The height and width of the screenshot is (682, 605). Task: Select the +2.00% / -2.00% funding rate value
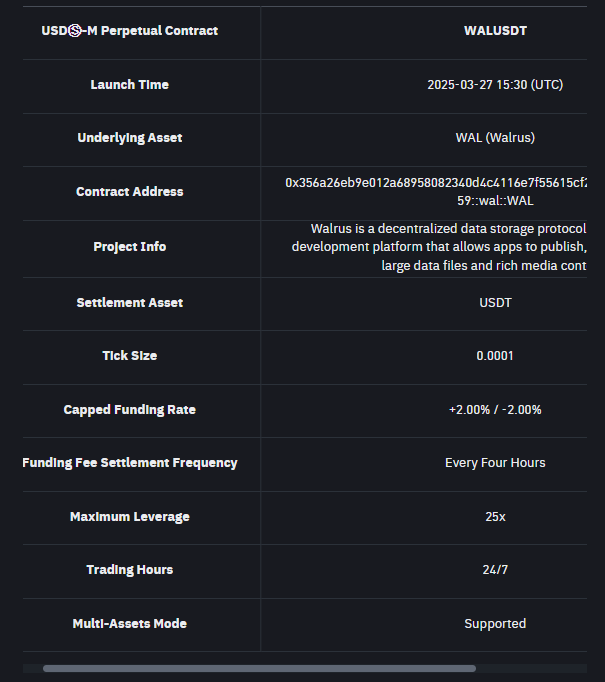pos(495,410)
